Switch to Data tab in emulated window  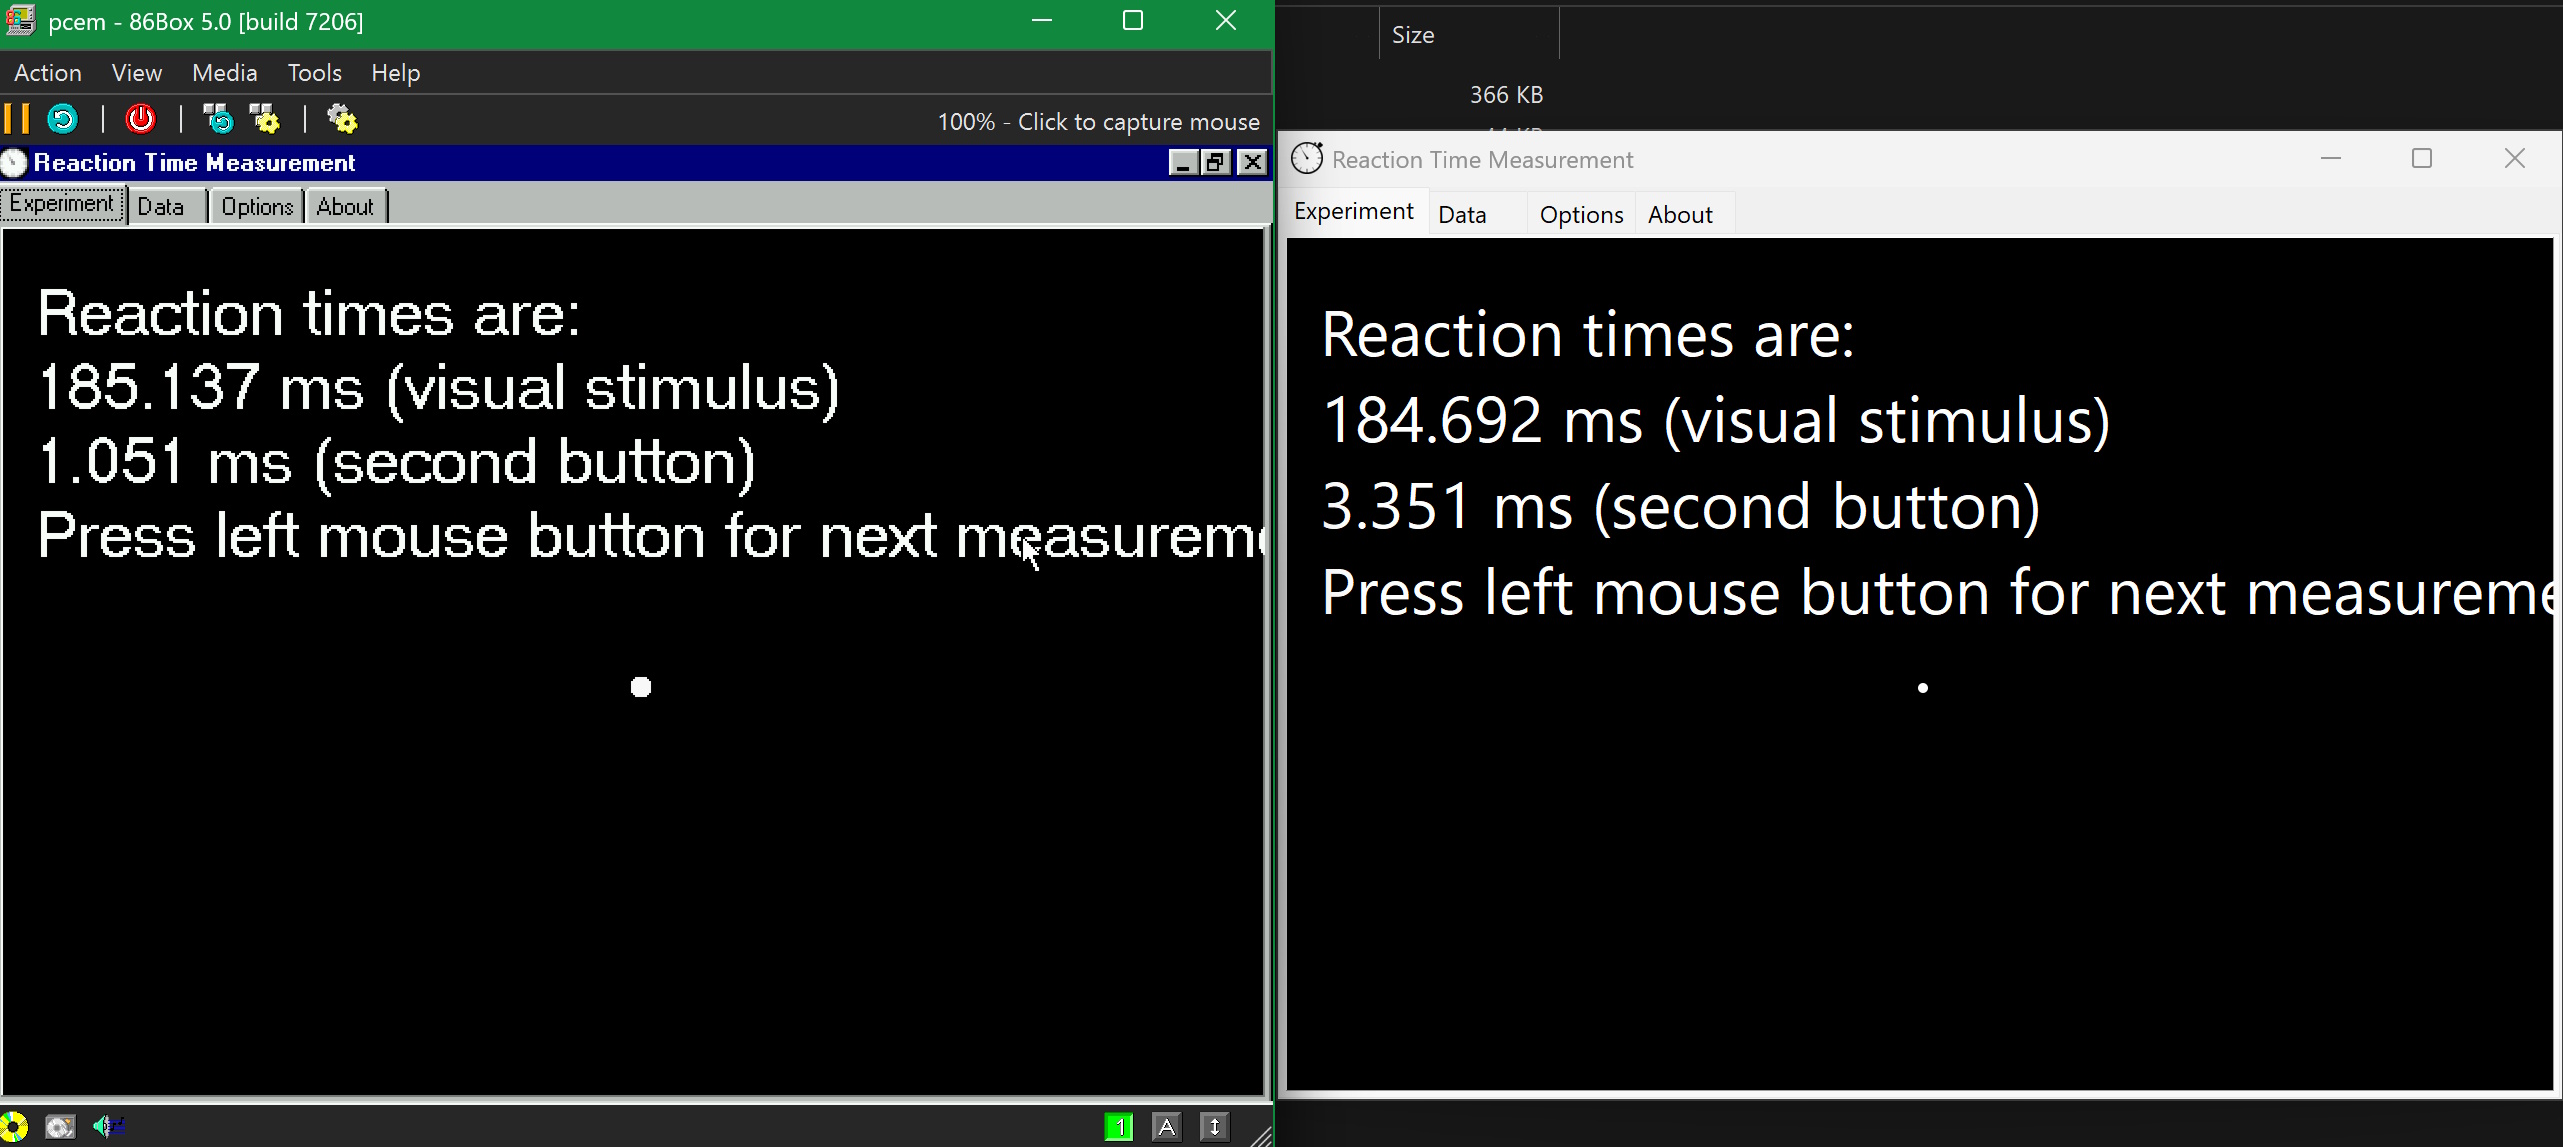(166, 206)
